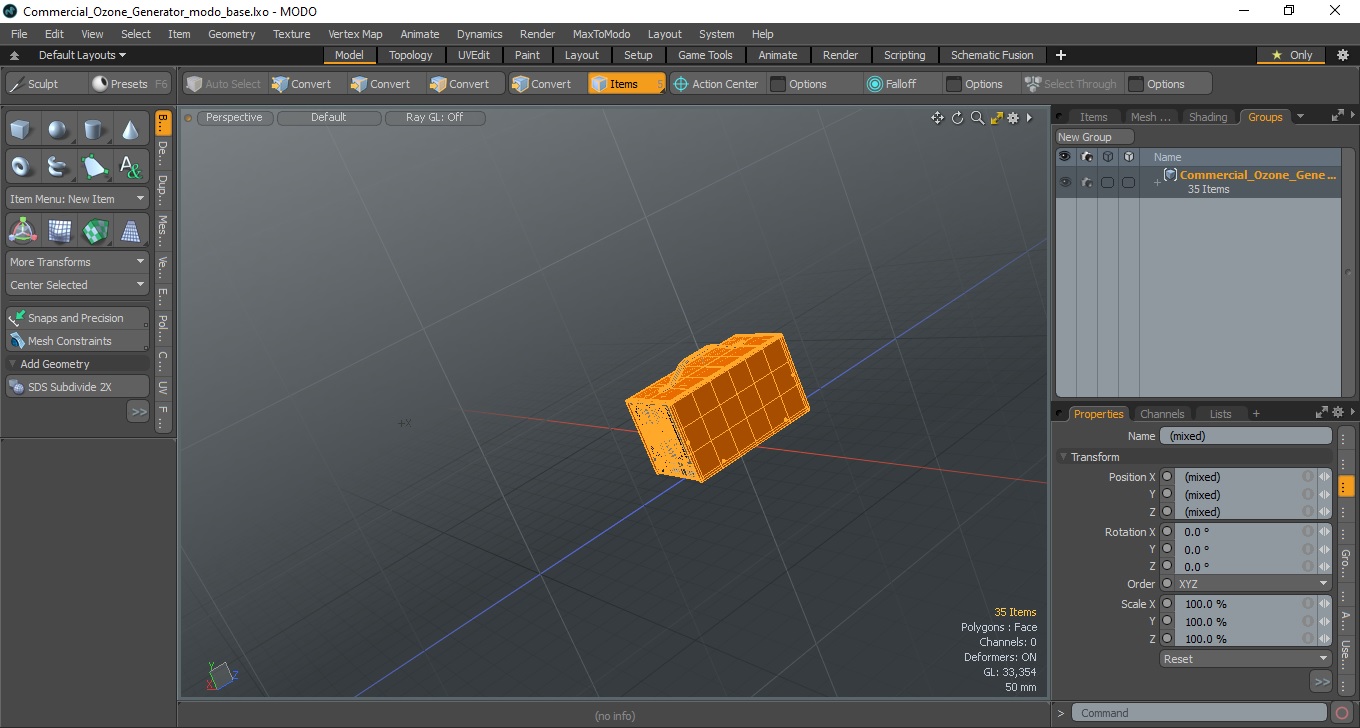The width and height of the screenshot is (1360, 728).
Task: Switch to the Channels tab
Action: pos(1162,414)
